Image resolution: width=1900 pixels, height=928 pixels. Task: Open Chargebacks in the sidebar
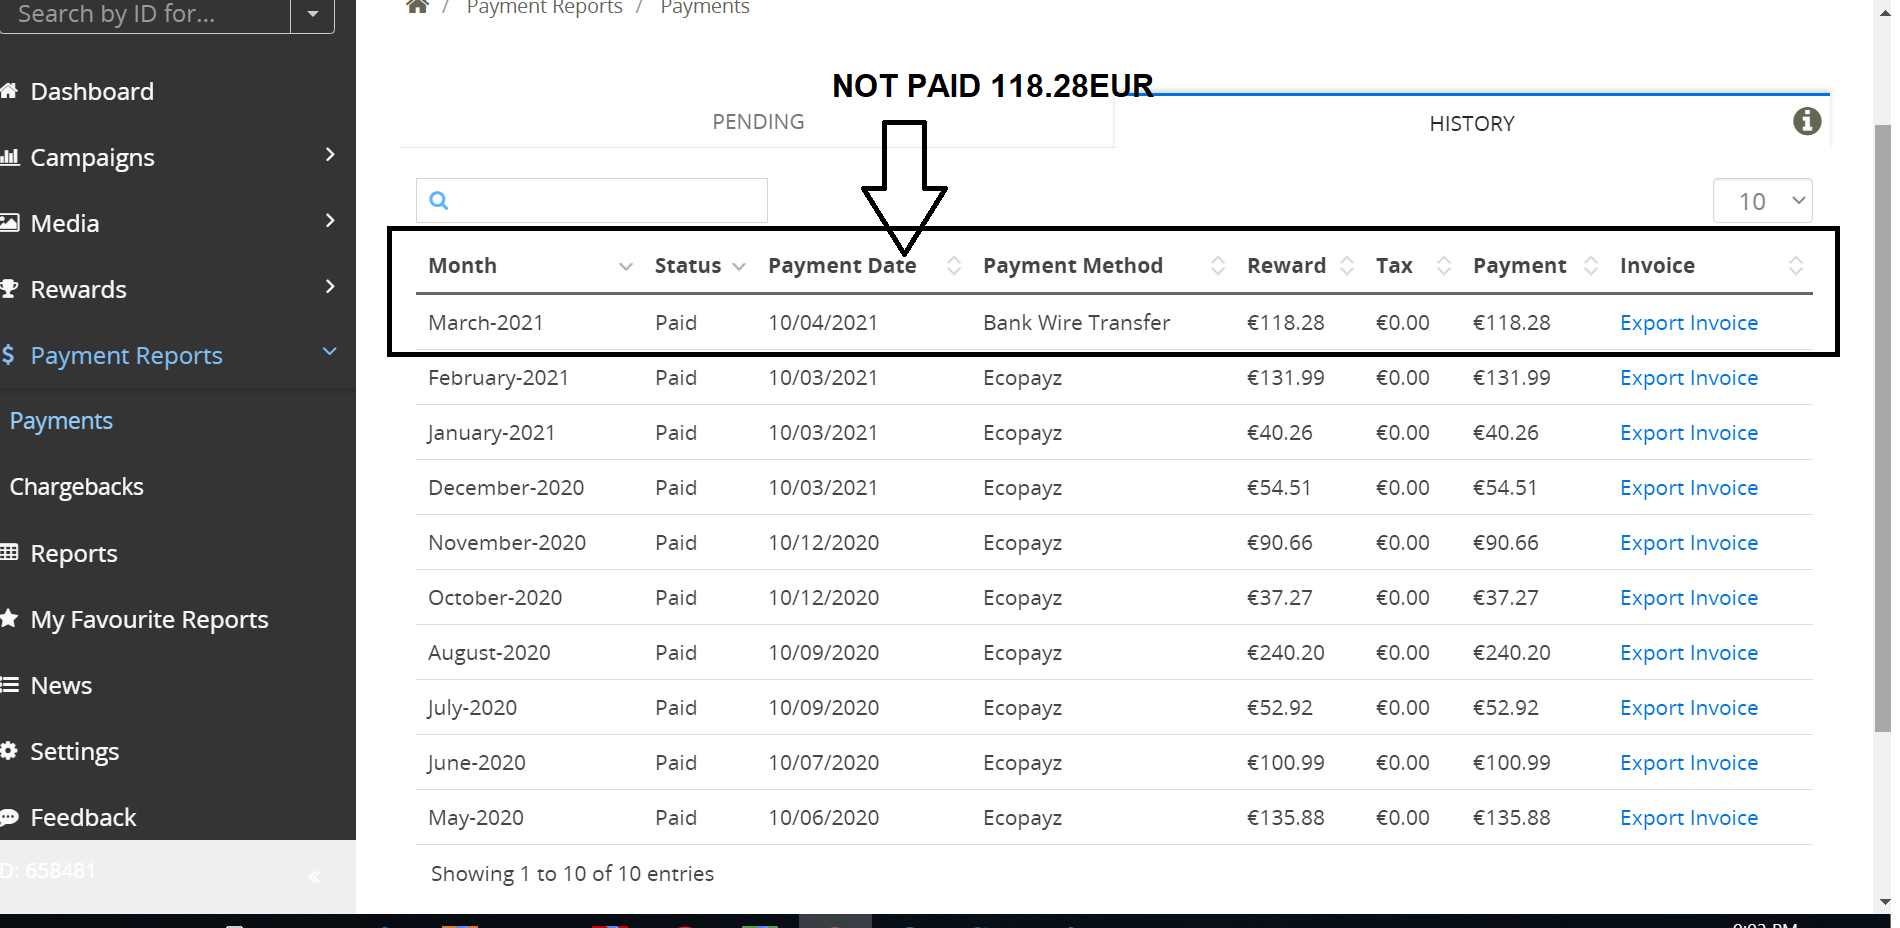(x=77, y=487)
